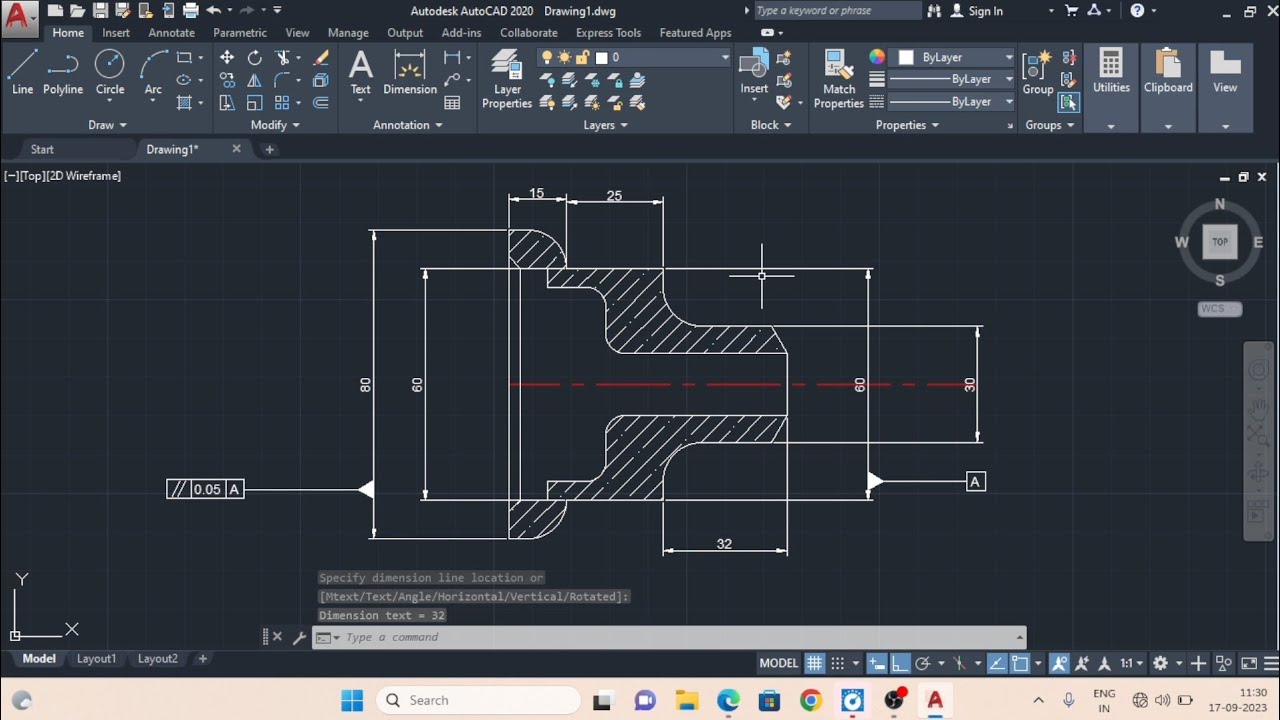The height and width of the screenshot is (720, 1280).
Task: Click the MODEL space button in status bar
Action: (779, 662)
